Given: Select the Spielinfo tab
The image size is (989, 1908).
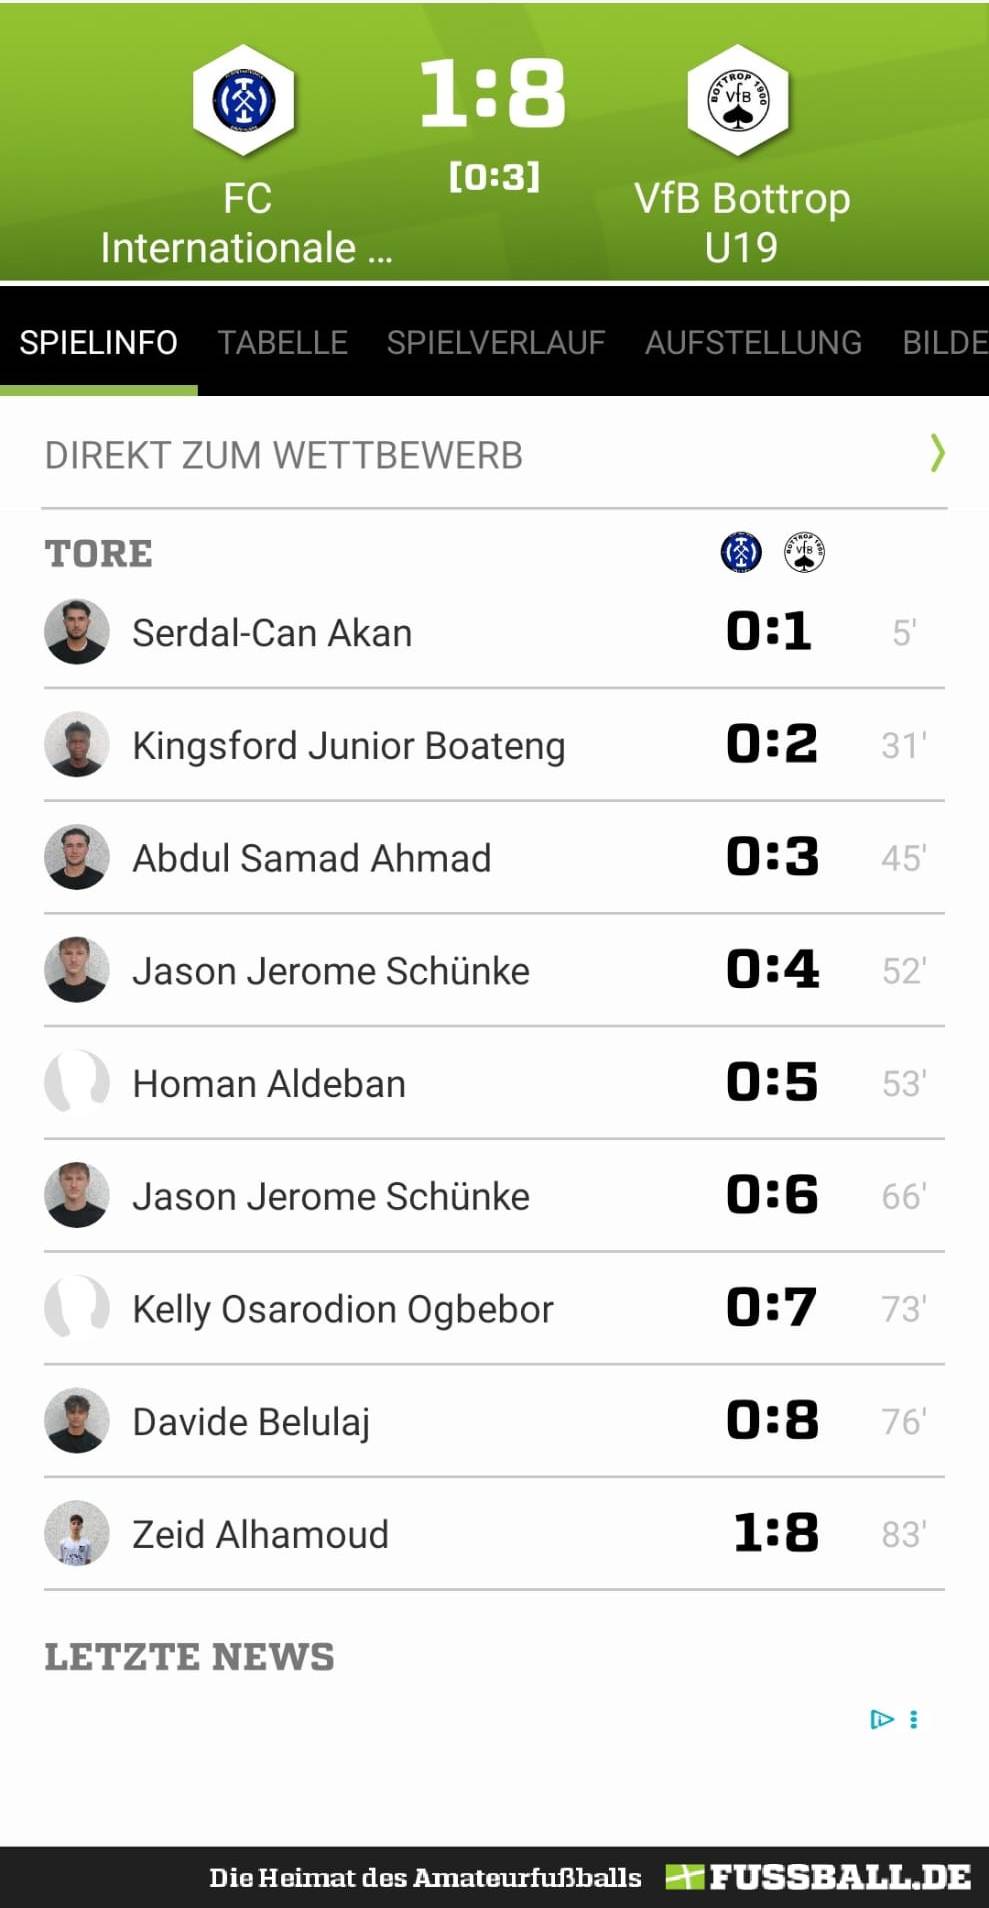Looking at the screenshot, I should coord(98,343).
